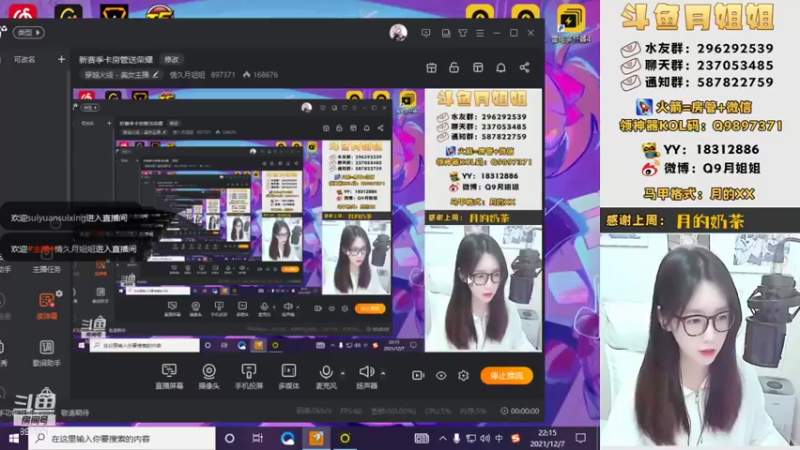
Task: Open the gift box icon in room header
Action: coord(431,67)
